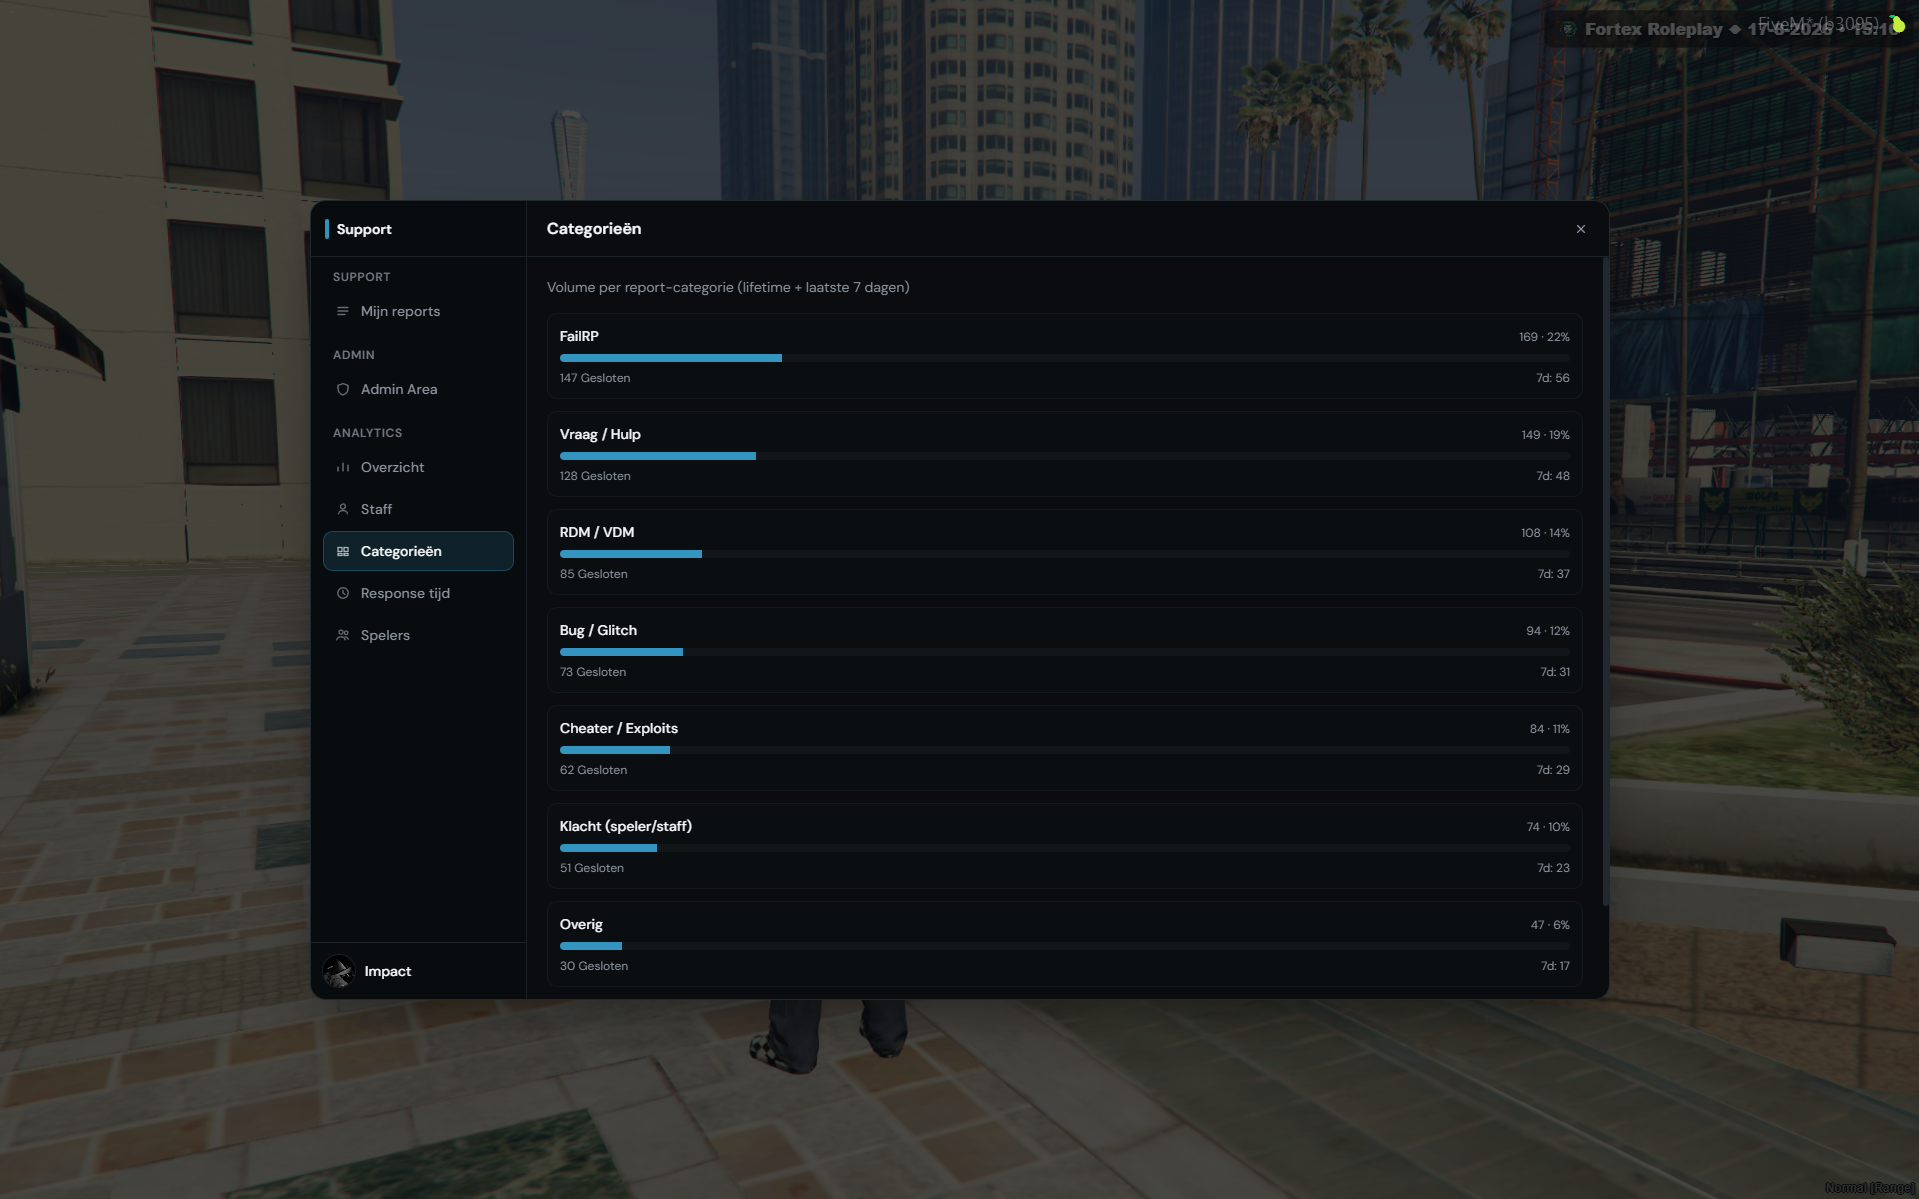This screenshot has height=1199, width=1919.
Task: Click the FailRP progress bar
Action: [x=1065, y=358]
